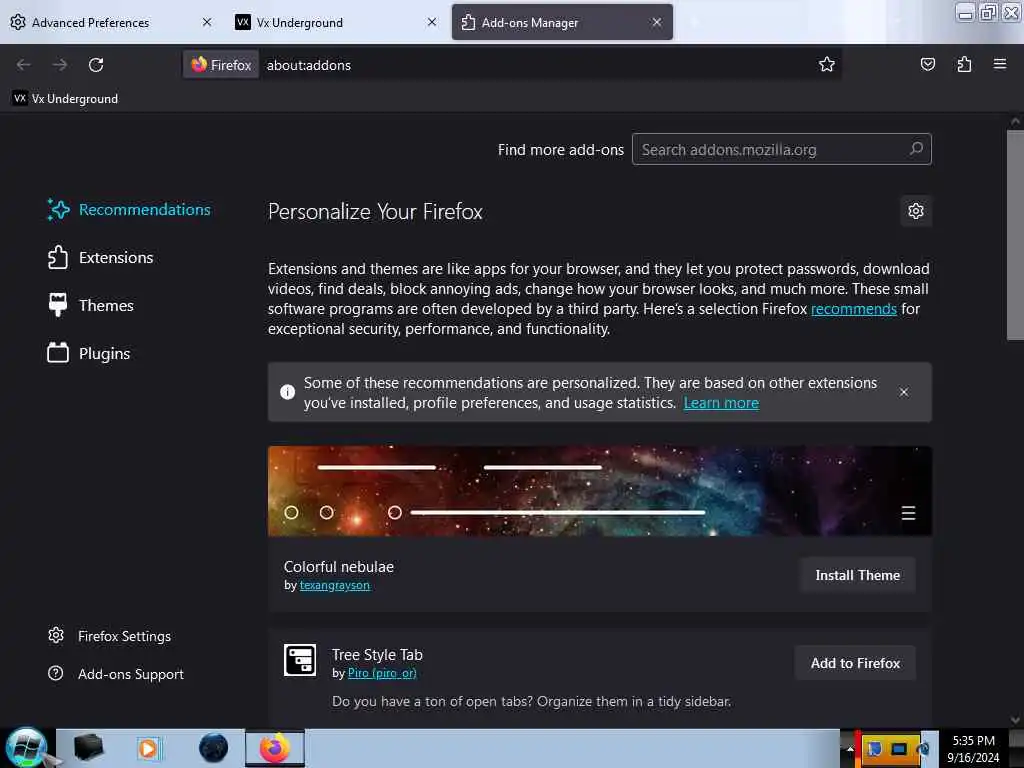Open the Learn more link
Viewport: 1024px width, 768px height.
coord(721,403)
